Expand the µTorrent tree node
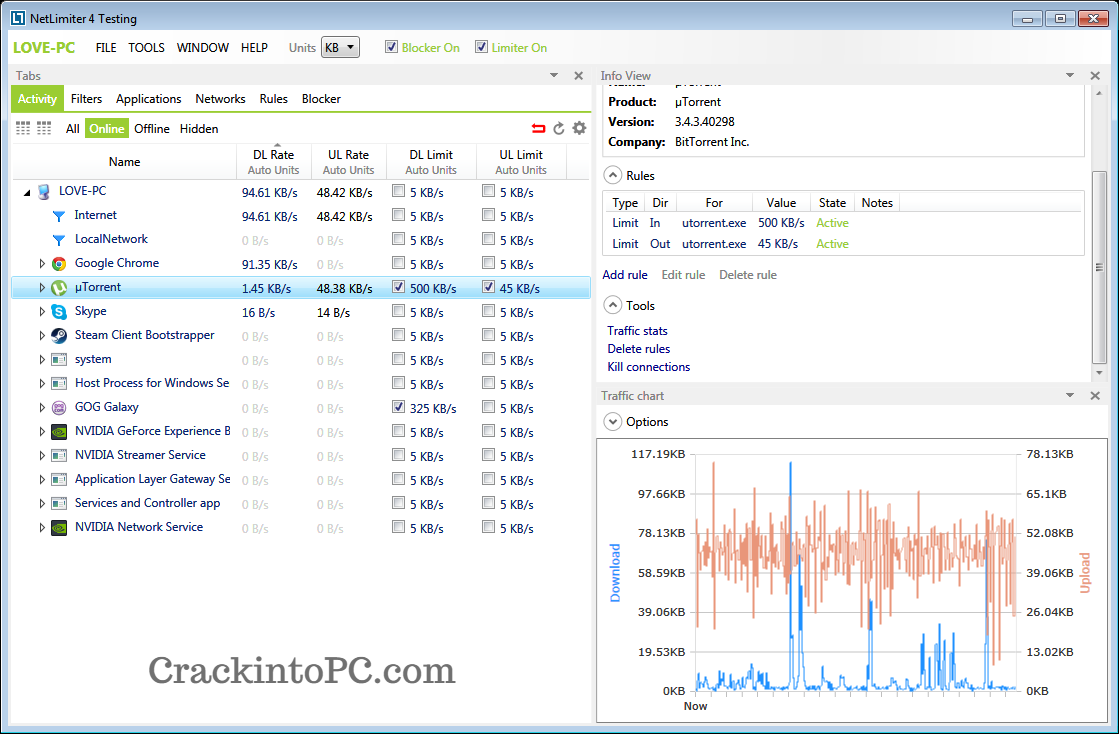 point(42,287)
